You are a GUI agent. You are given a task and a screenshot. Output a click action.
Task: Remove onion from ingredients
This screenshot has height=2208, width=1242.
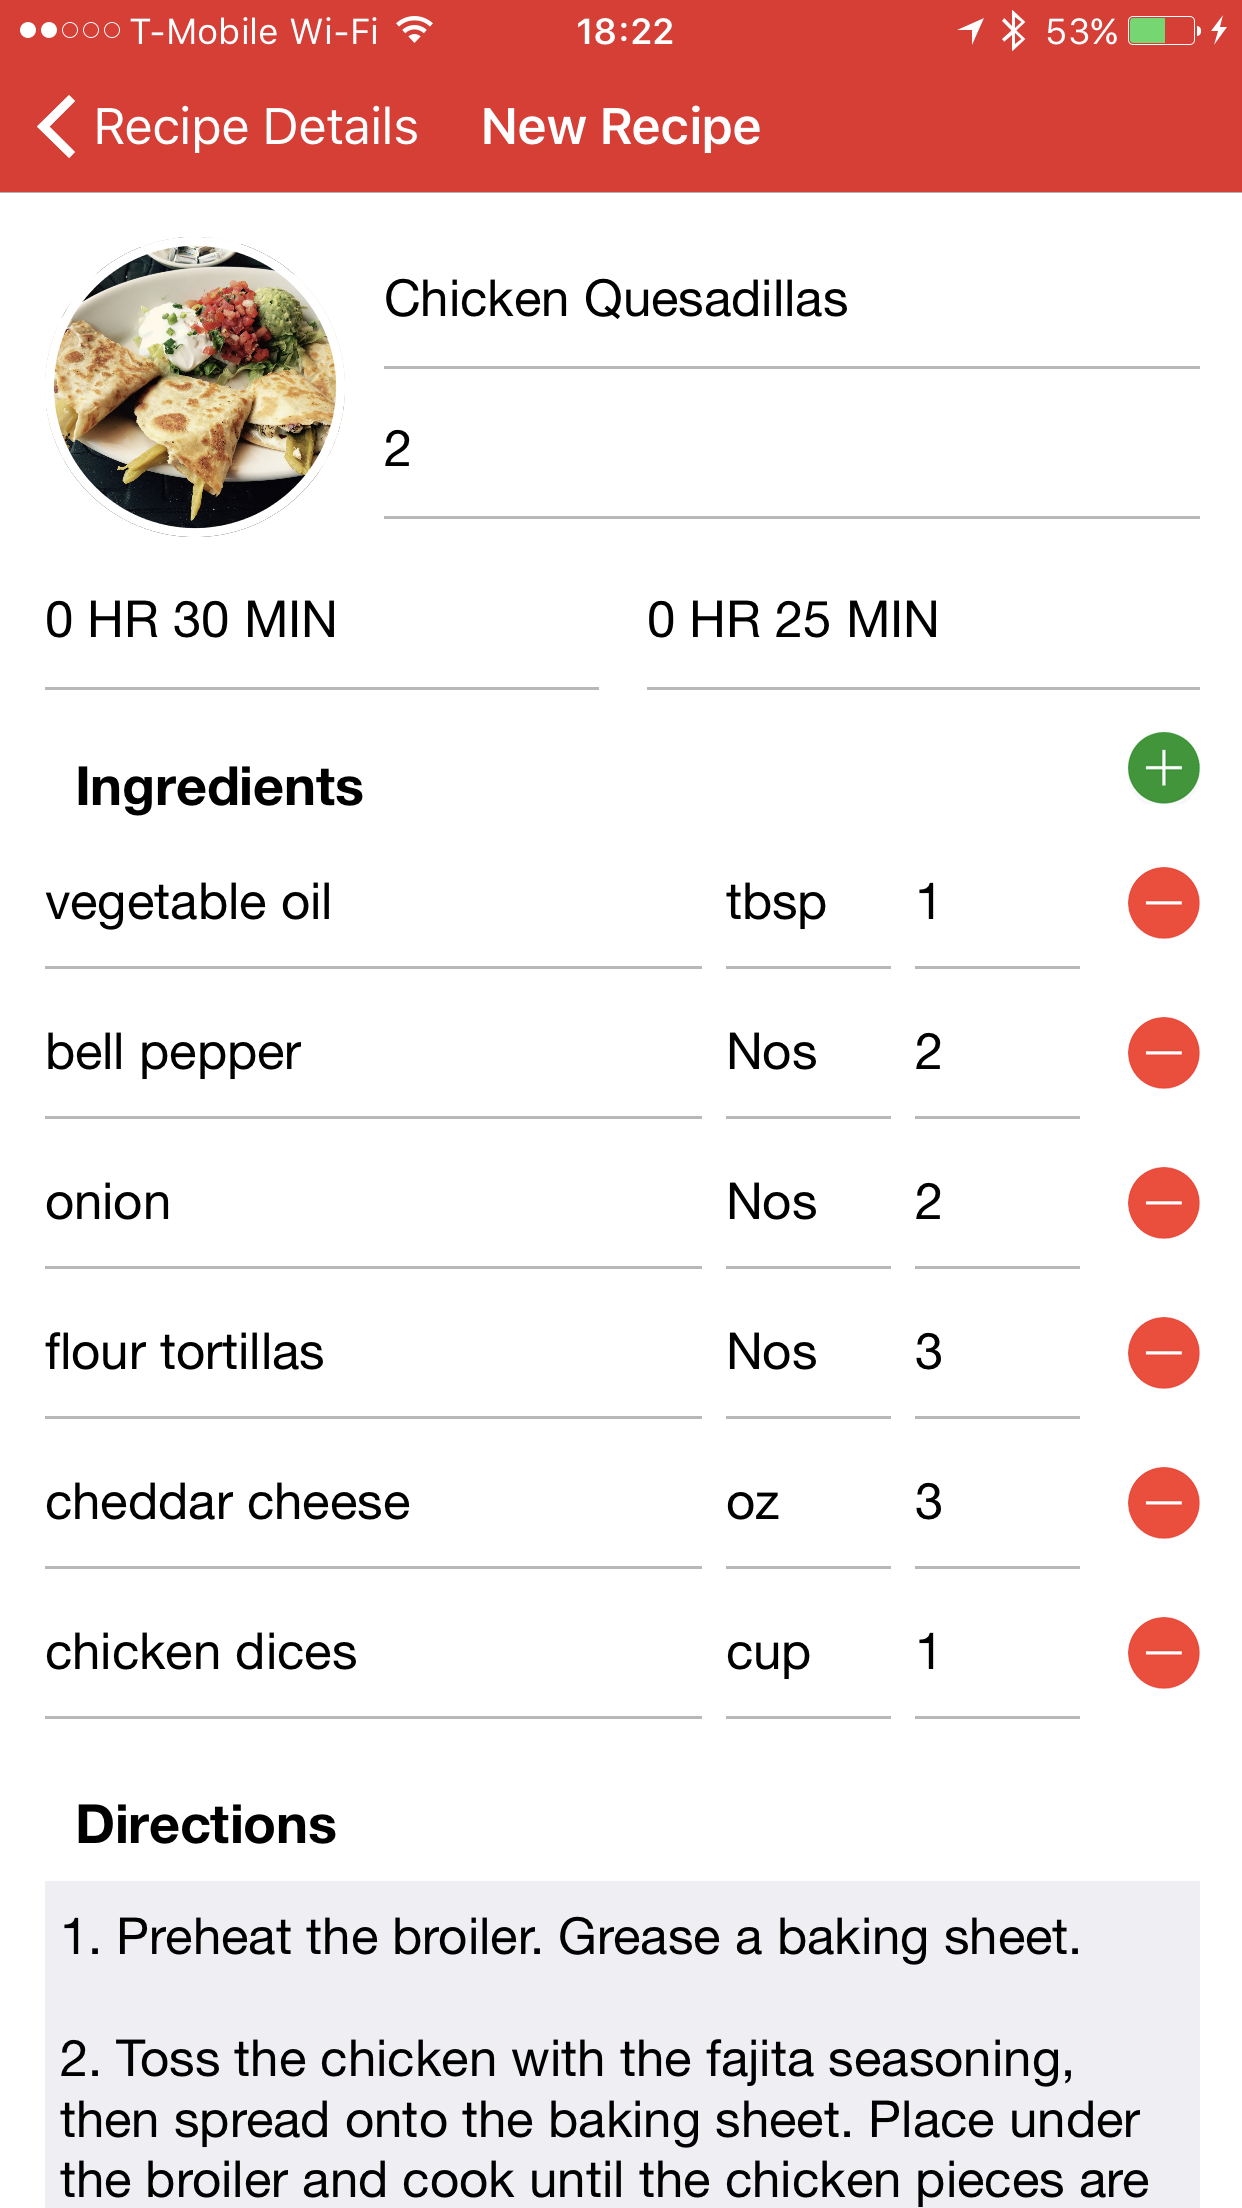pyautogui.click(x=1163, y=1203)
